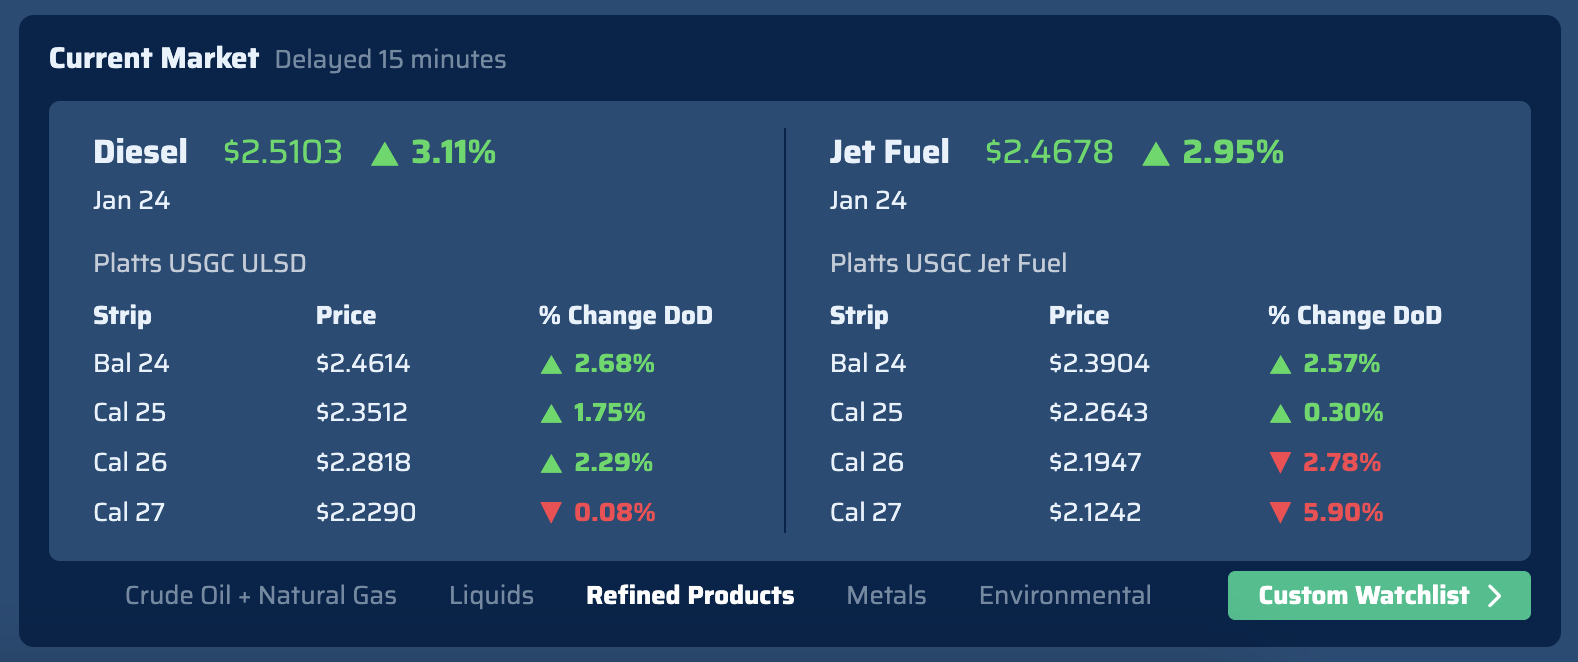Click the Current Market heading

tap(153, 58)
